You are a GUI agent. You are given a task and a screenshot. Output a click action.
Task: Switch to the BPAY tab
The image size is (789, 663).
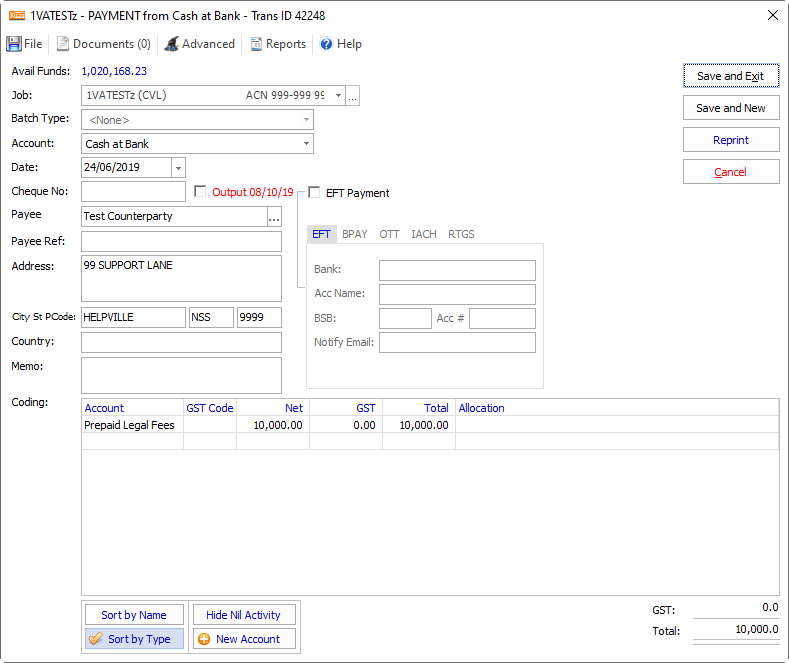(355, 234)
